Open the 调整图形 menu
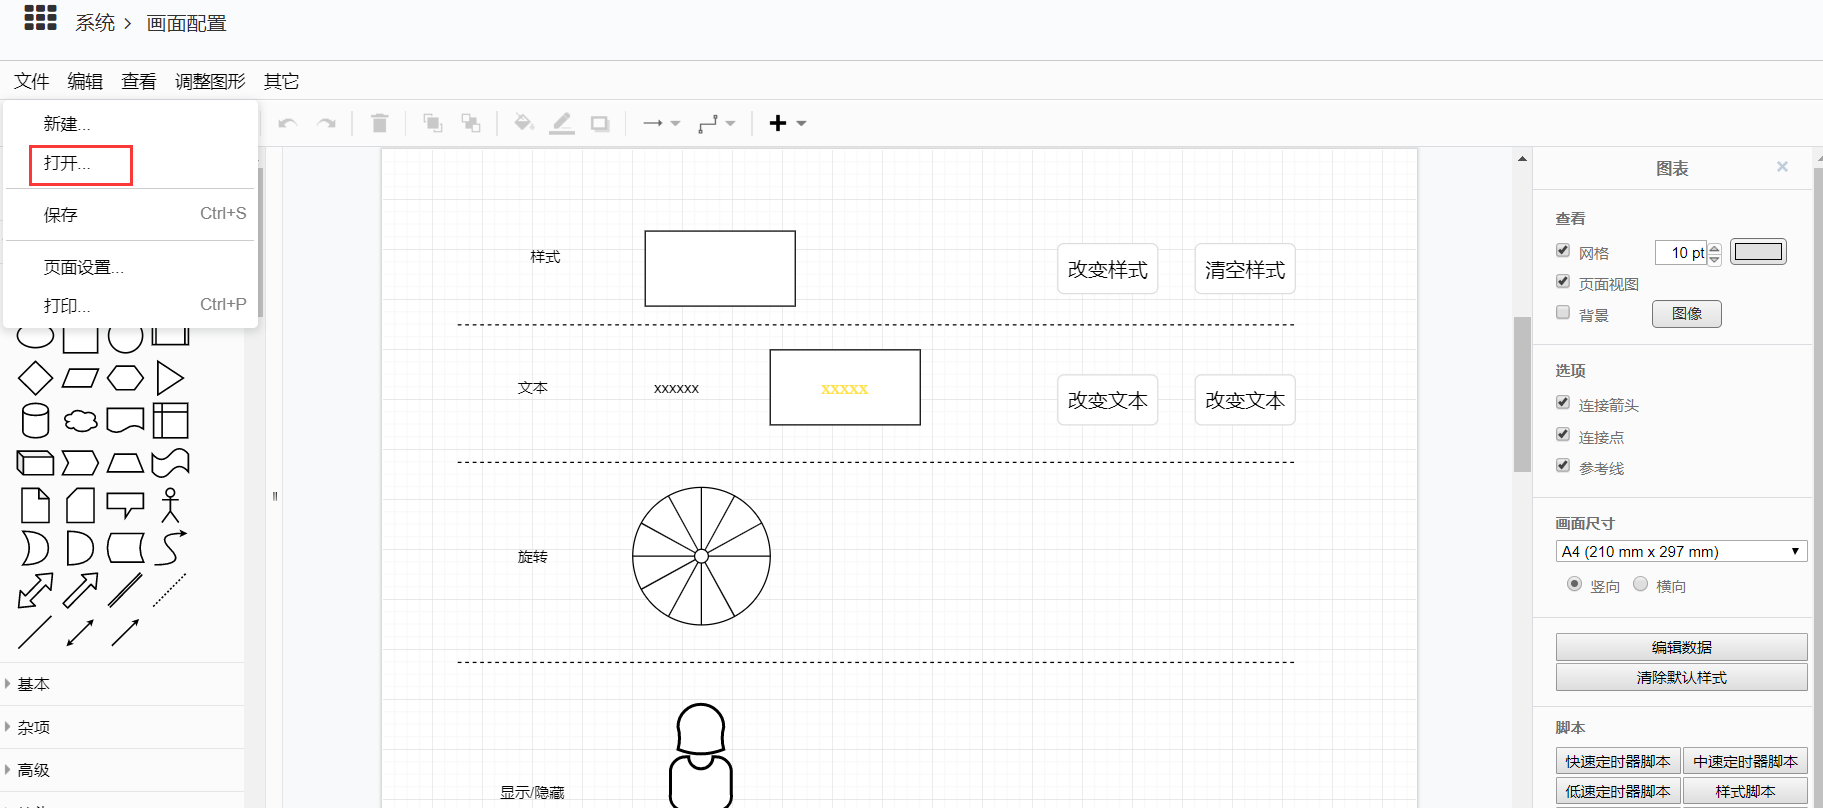The width and height of the screenshot is (1823, 808). [210, 82]
